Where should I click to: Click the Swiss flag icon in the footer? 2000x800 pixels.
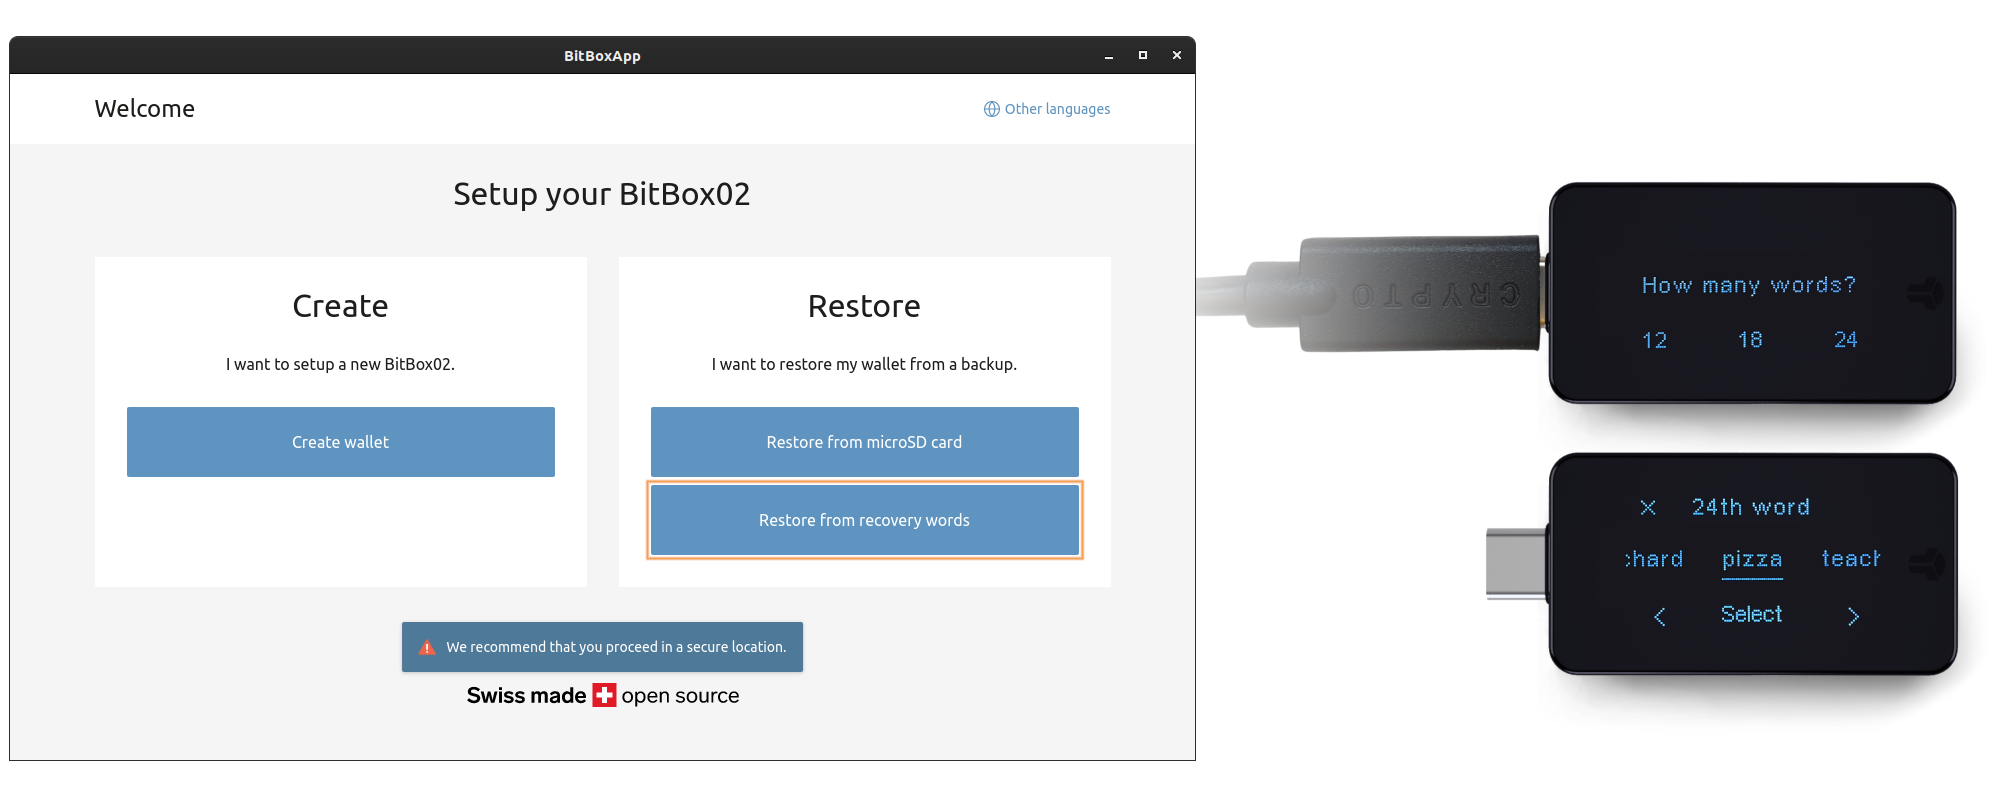click(x=604, y=695)
